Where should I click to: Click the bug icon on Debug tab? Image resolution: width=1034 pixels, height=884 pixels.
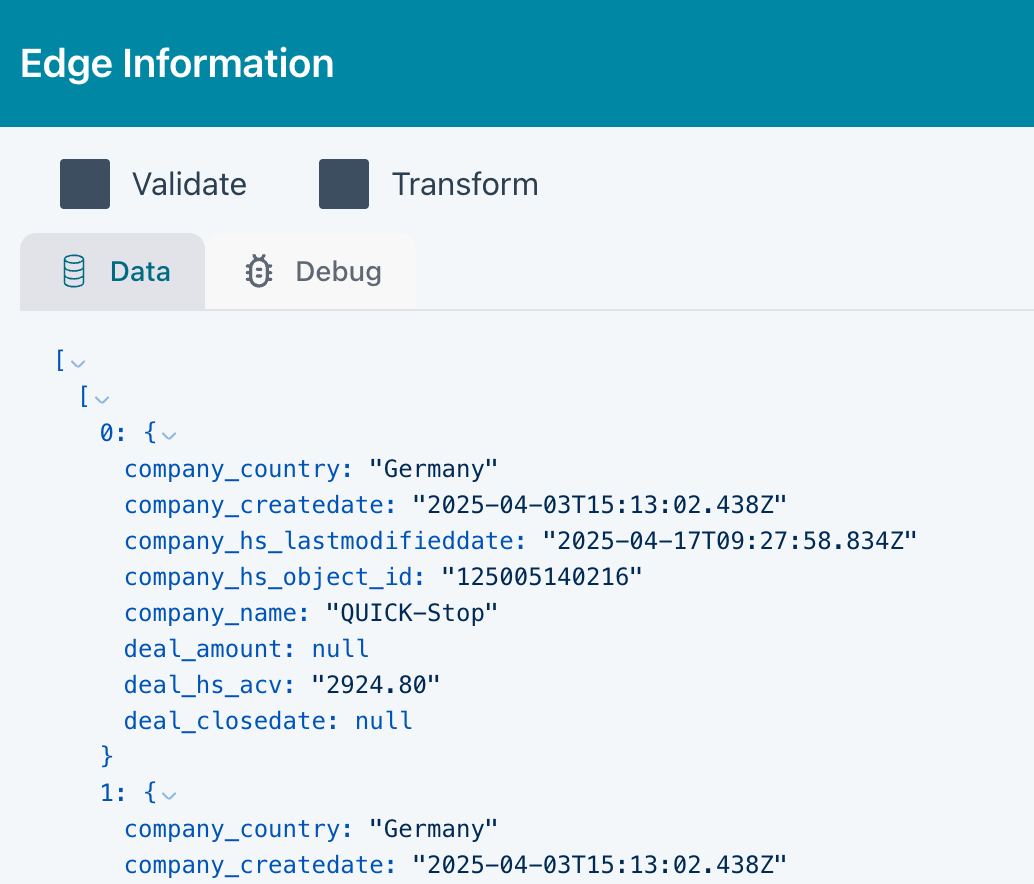click(x=259, y=272)
